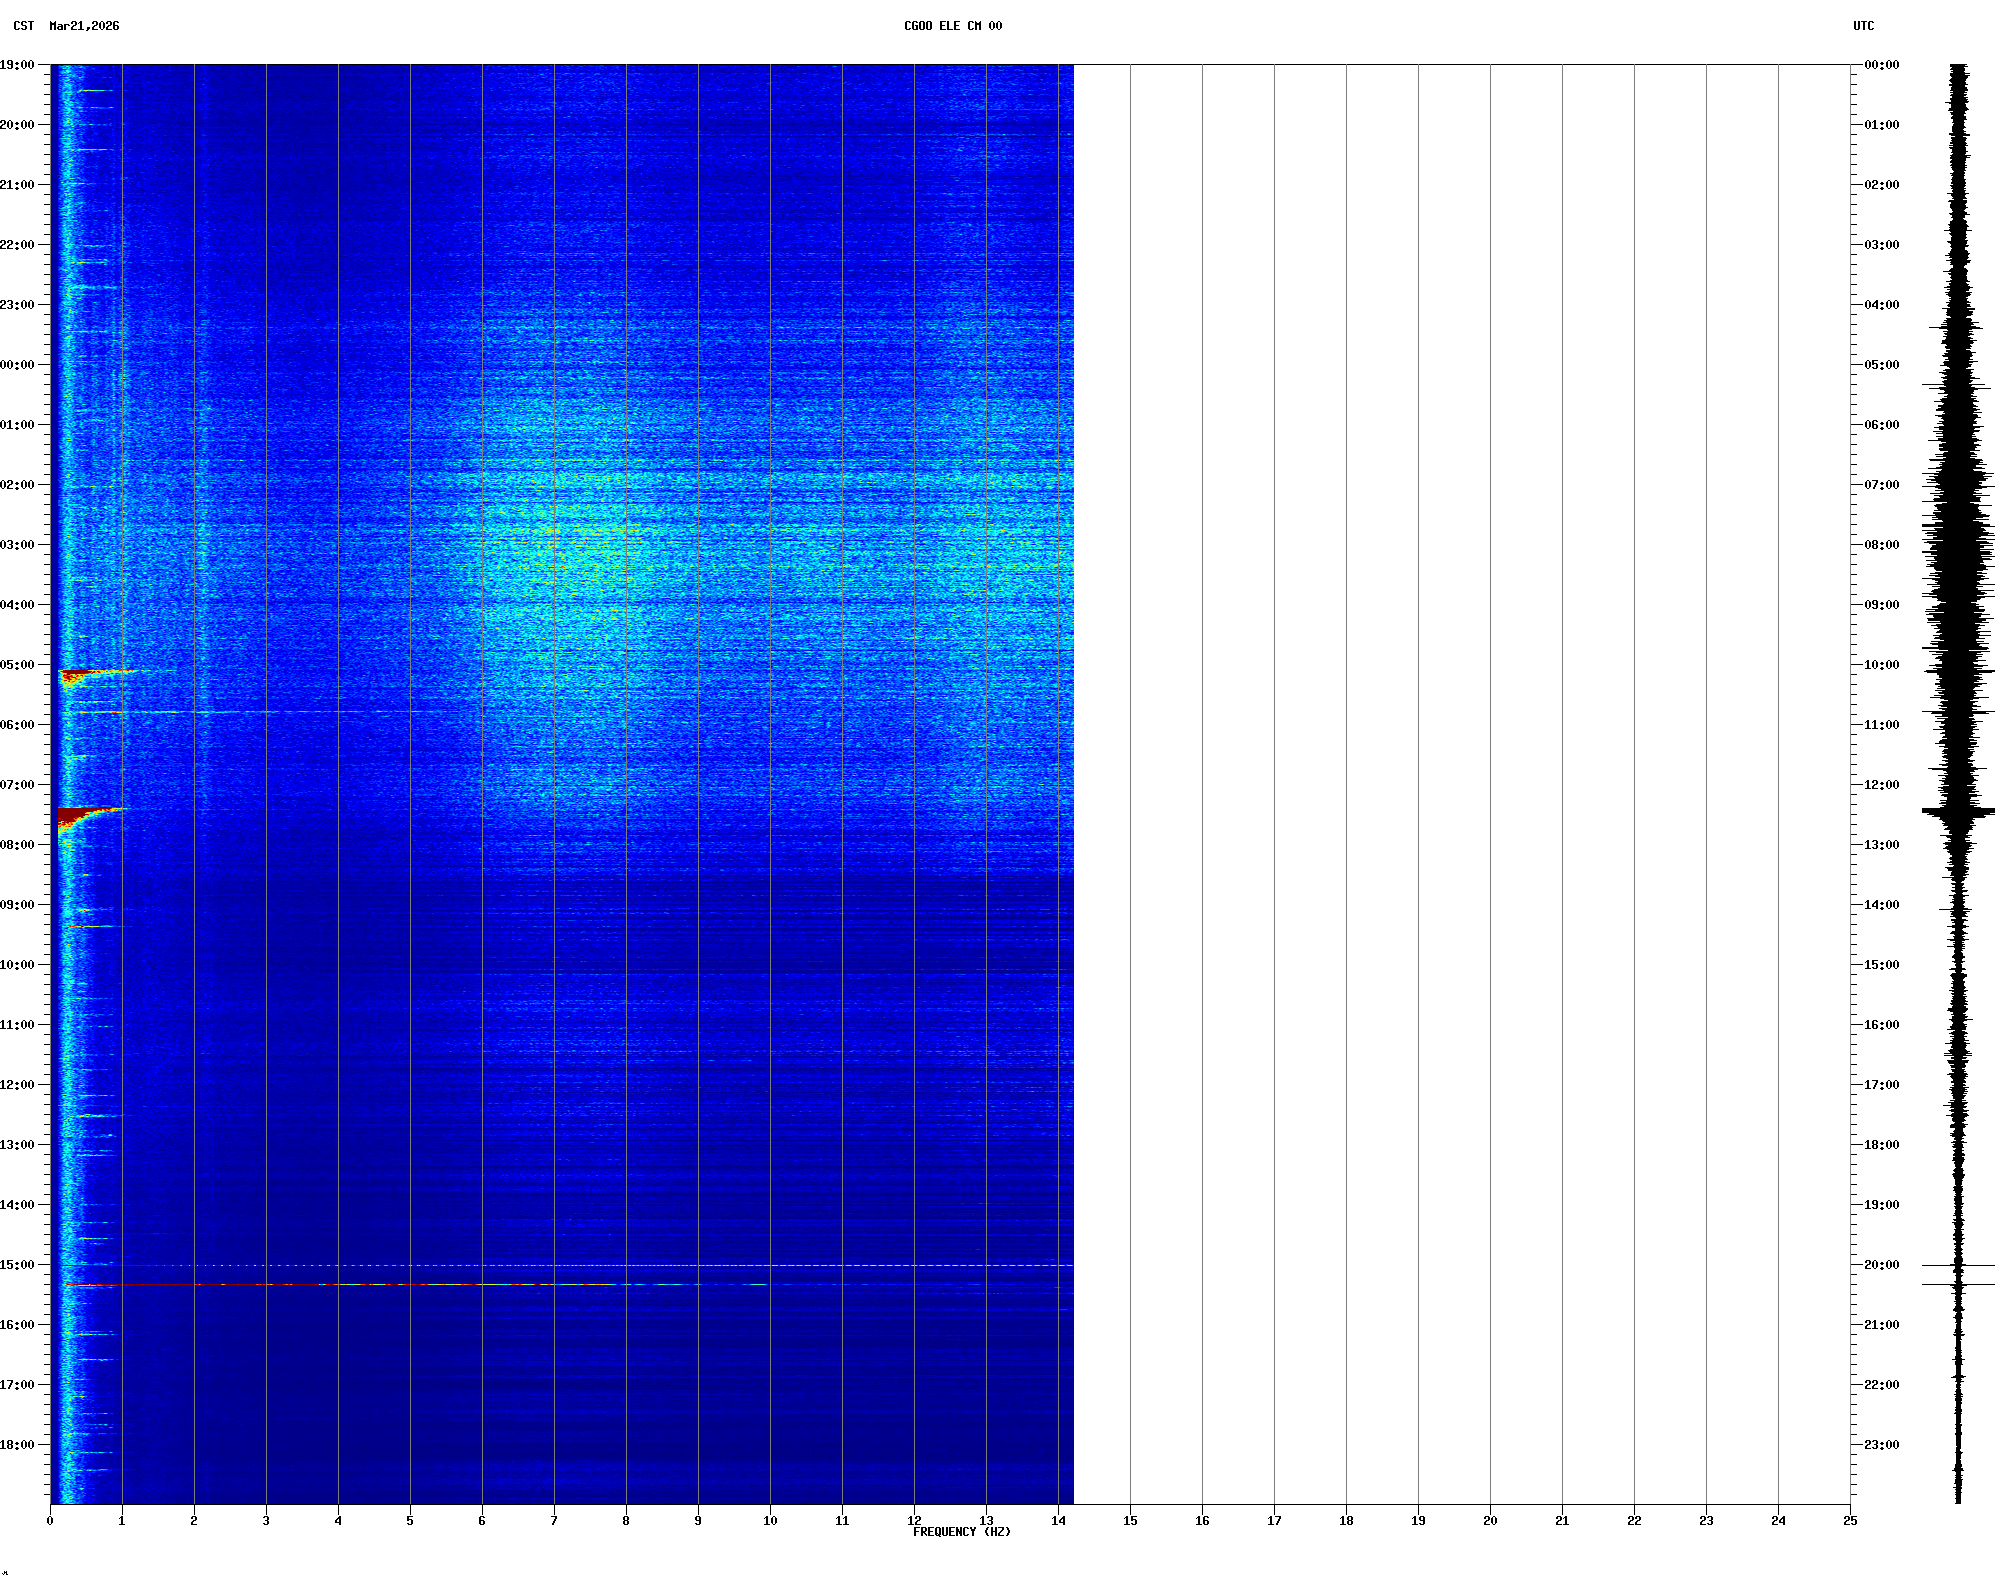
Task: Click the seismogram trace spike near 12:30 UTC
Action: point(1957,812)
